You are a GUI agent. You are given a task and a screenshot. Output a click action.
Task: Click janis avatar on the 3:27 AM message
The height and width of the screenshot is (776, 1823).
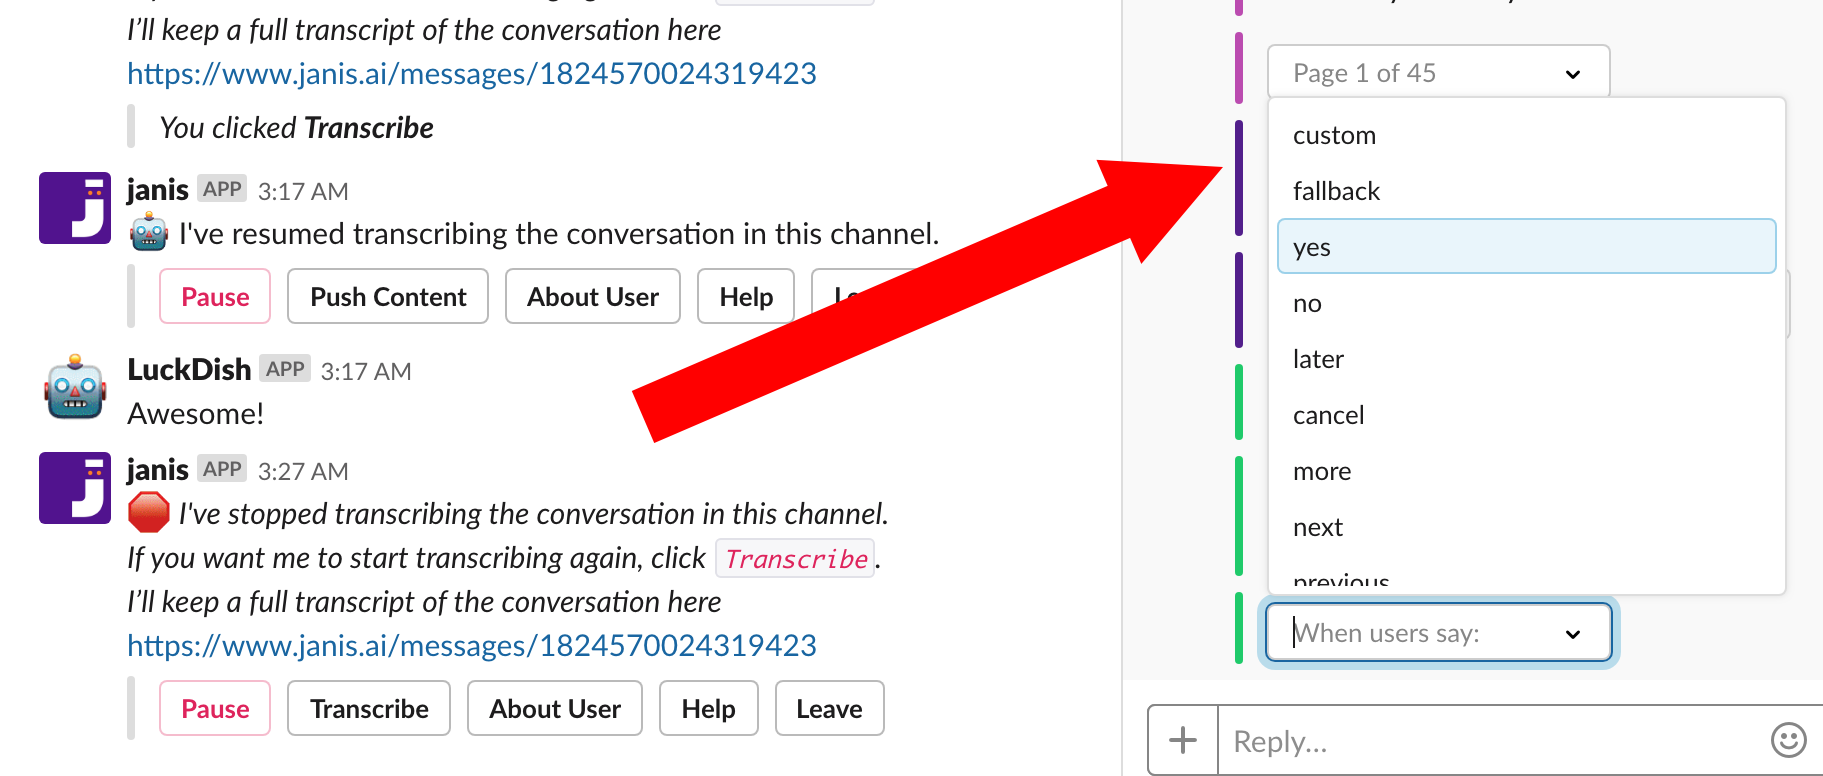tap(75, 488)
